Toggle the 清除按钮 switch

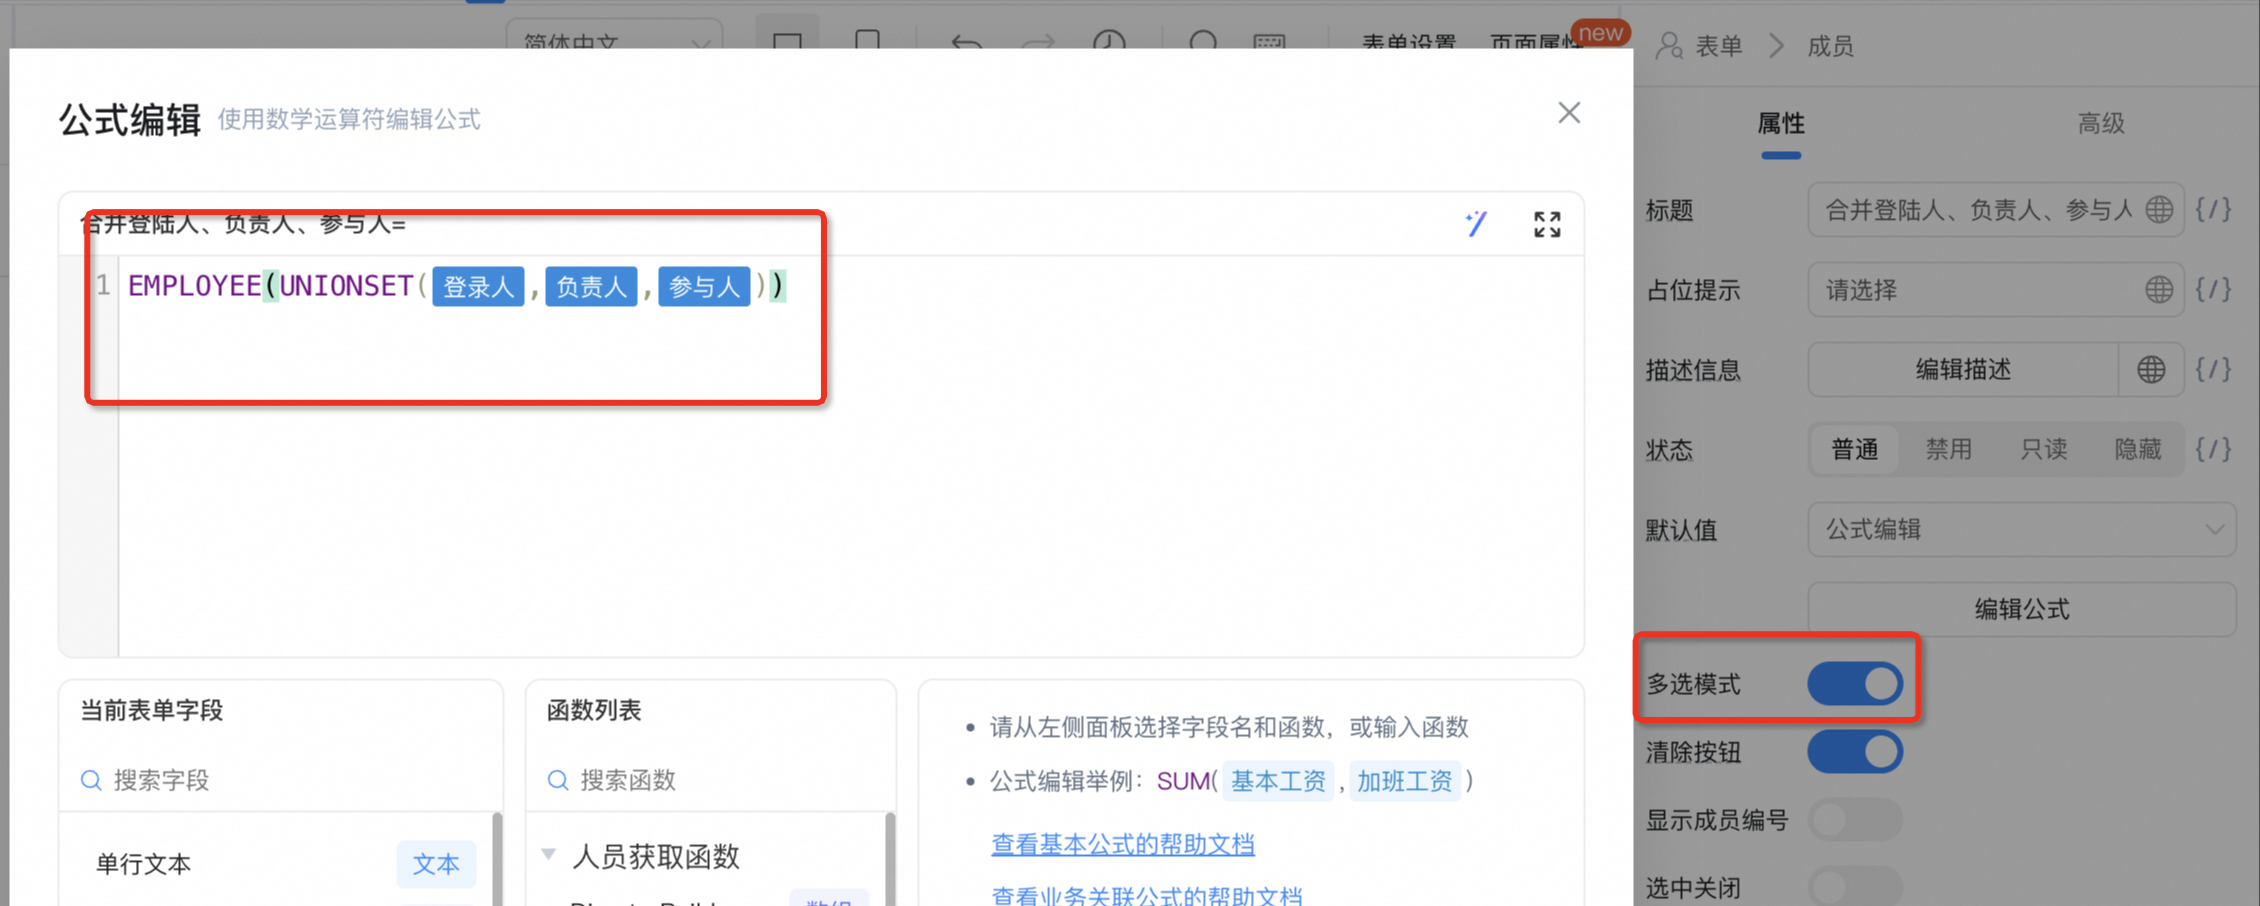click(1855, 752)
